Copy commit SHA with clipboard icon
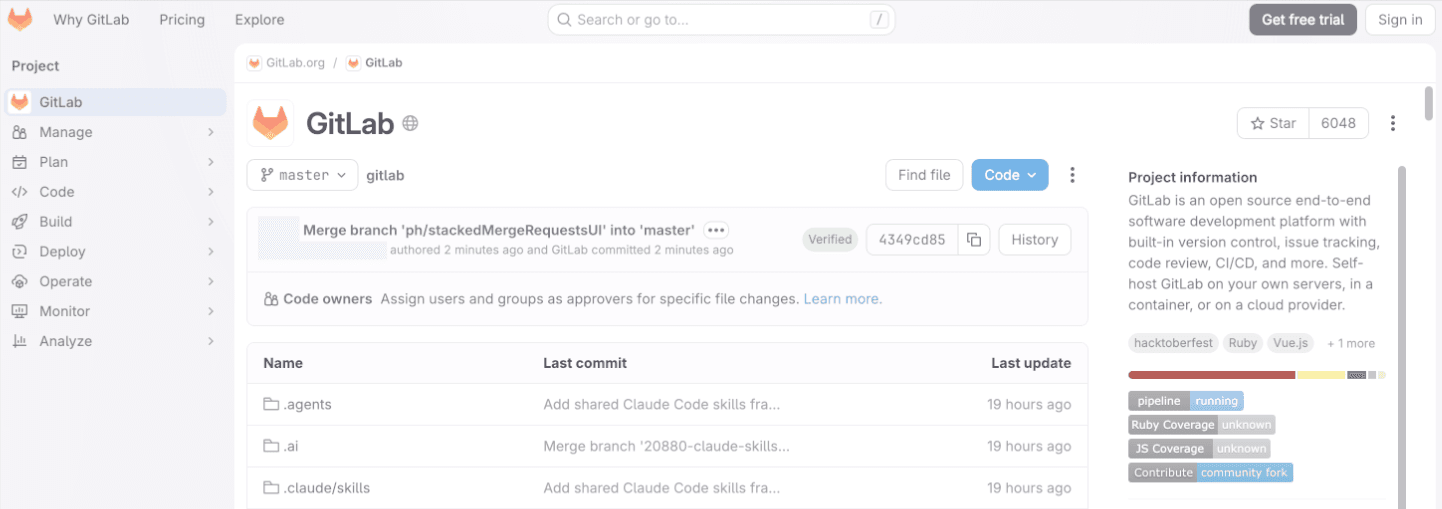1442x509 pixels. (974, 240)
